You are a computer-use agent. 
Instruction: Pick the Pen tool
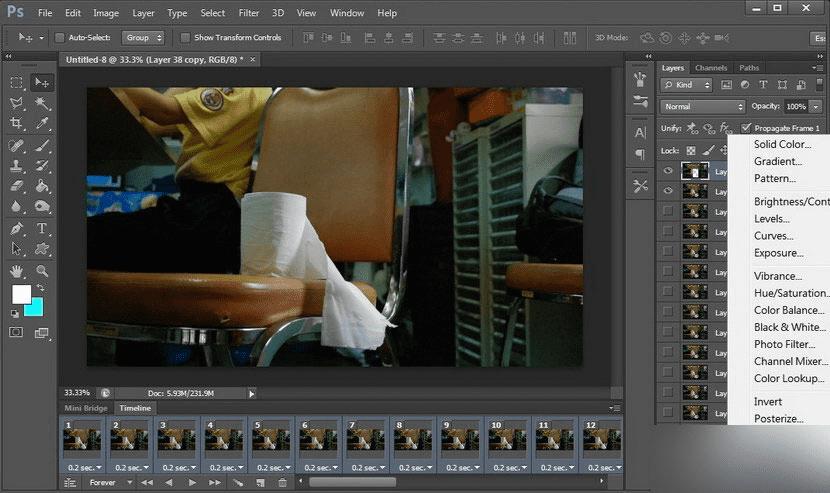[x=17, y=228]
